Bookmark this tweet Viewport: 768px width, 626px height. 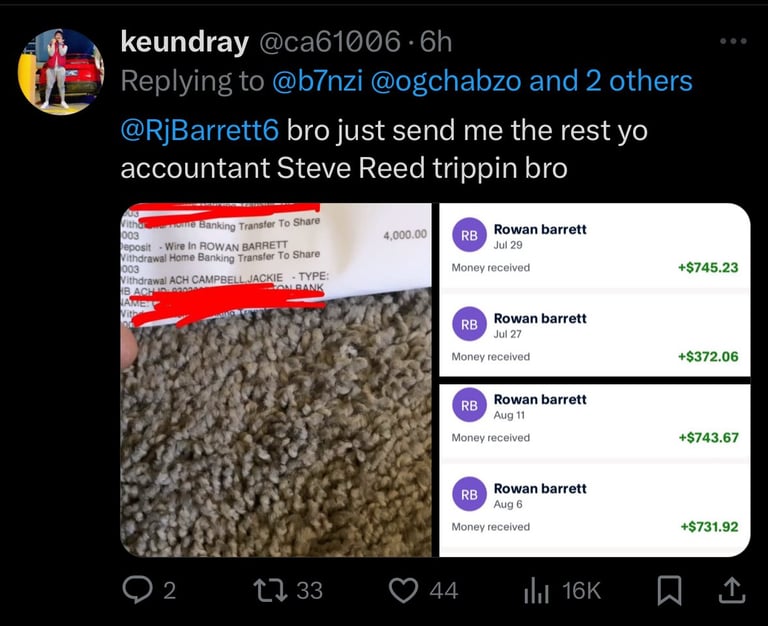click(669, 590)
